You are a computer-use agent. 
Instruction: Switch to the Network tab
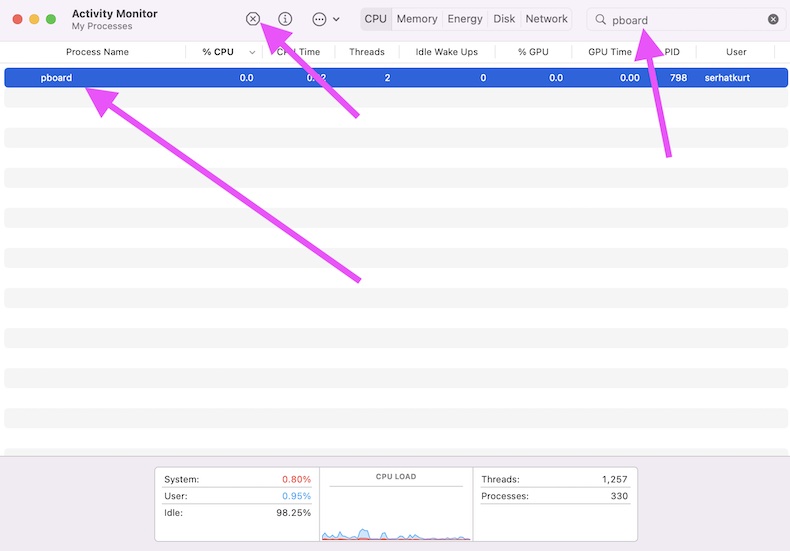(546, 19)
